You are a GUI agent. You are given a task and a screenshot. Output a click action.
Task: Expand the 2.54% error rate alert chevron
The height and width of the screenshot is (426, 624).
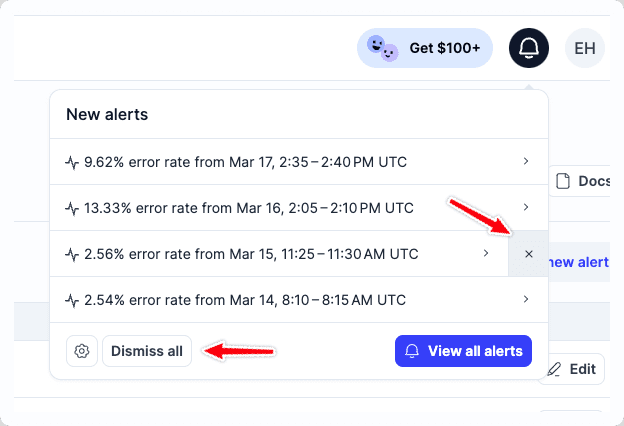click(526, 300)
